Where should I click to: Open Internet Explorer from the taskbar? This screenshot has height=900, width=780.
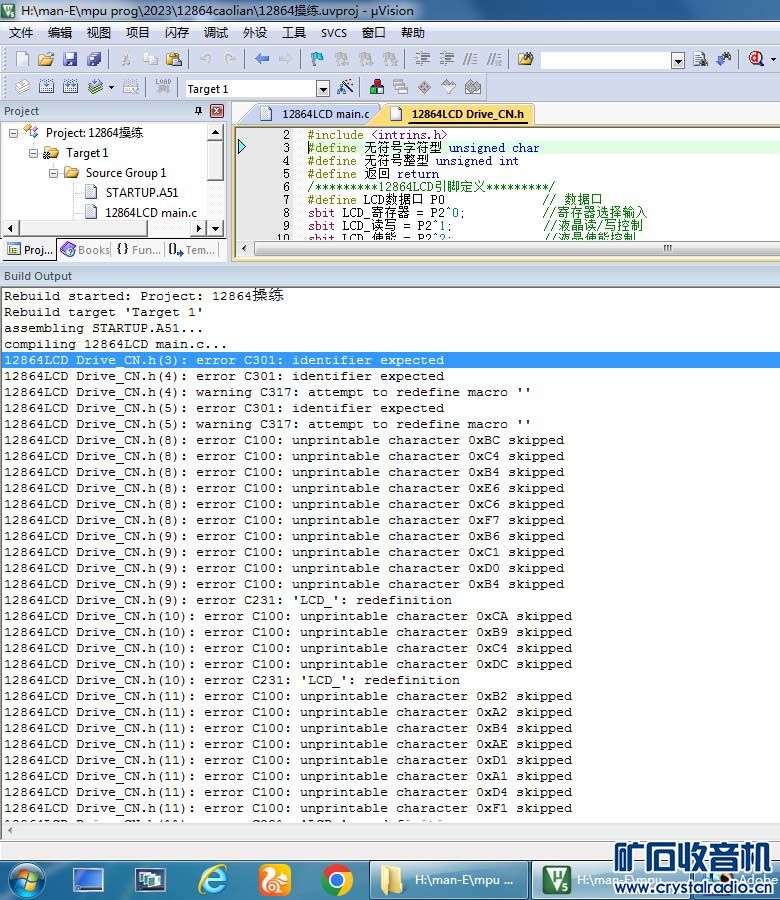coord(211,879)
